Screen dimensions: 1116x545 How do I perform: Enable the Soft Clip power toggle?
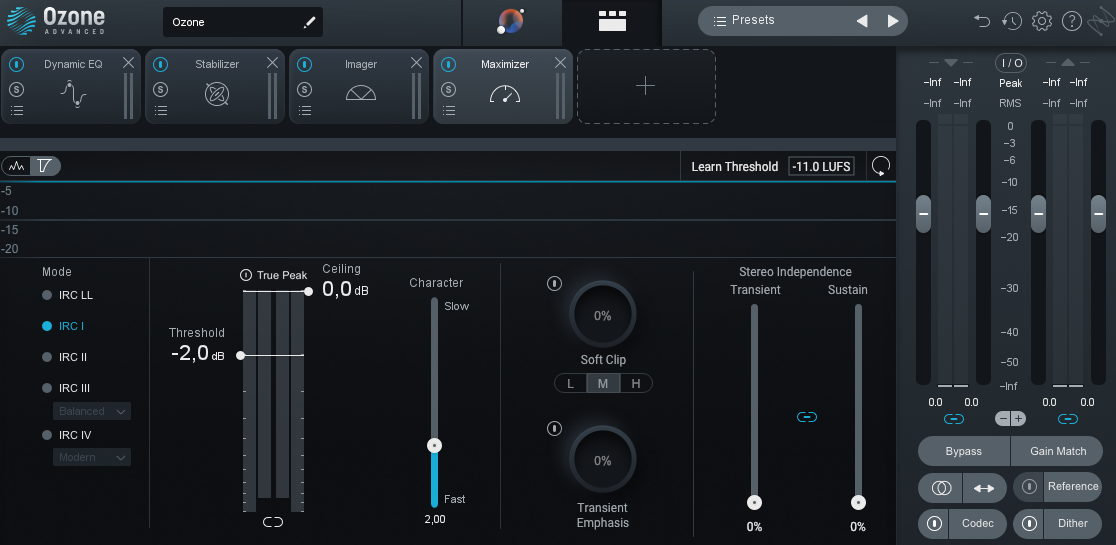click(x=554, y=284)
